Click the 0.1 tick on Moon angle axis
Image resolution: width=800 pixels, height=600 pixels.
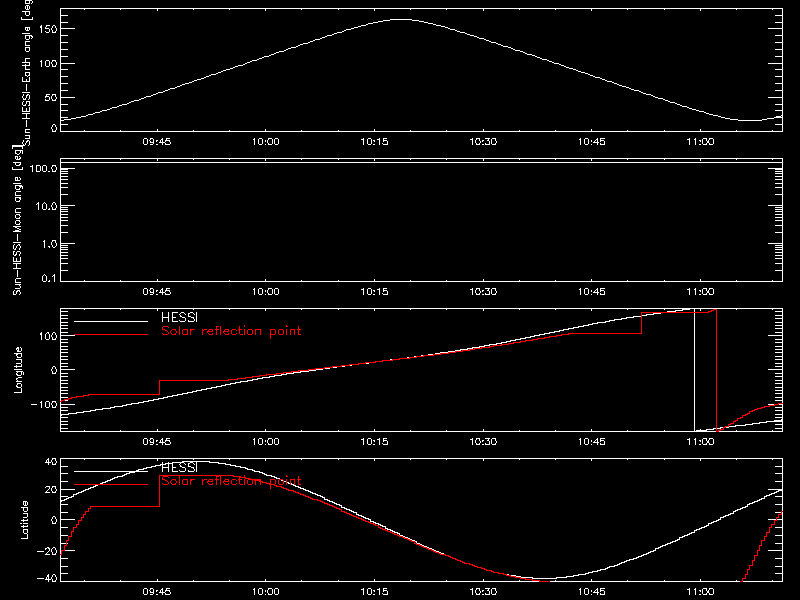tap(48, 278)
